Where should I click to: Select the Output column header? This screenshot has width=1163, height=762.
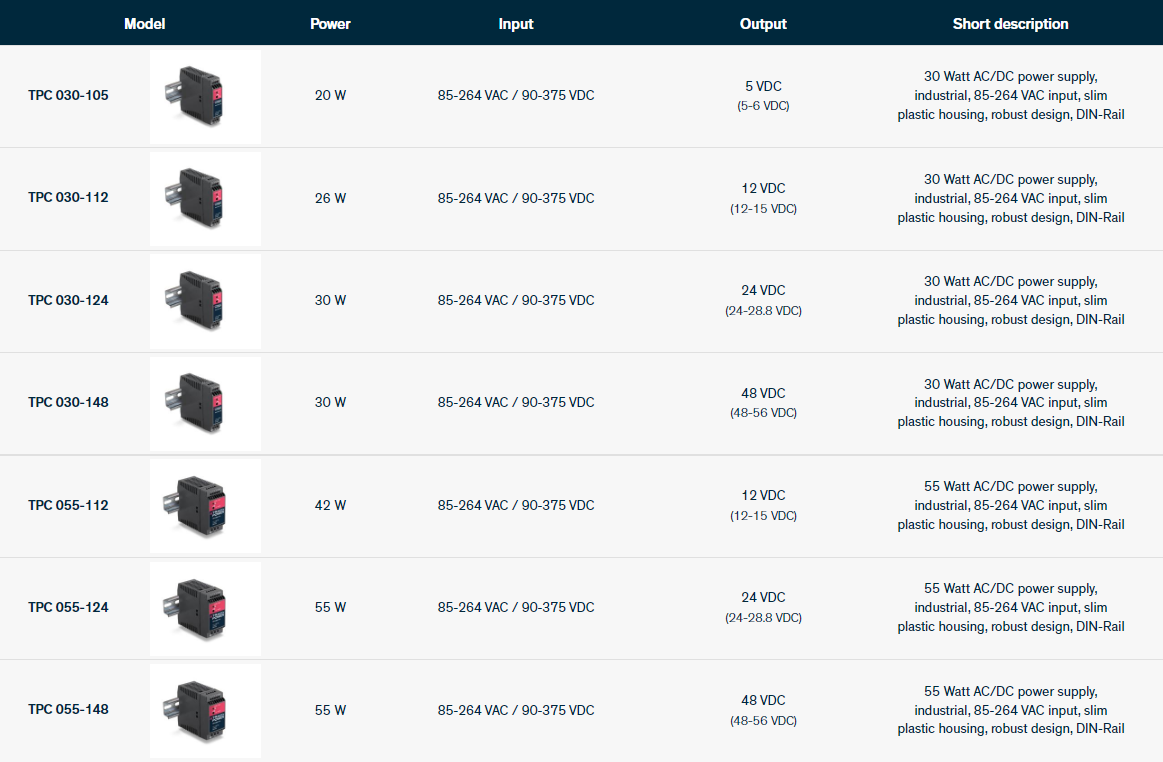[x=763, y=24]
